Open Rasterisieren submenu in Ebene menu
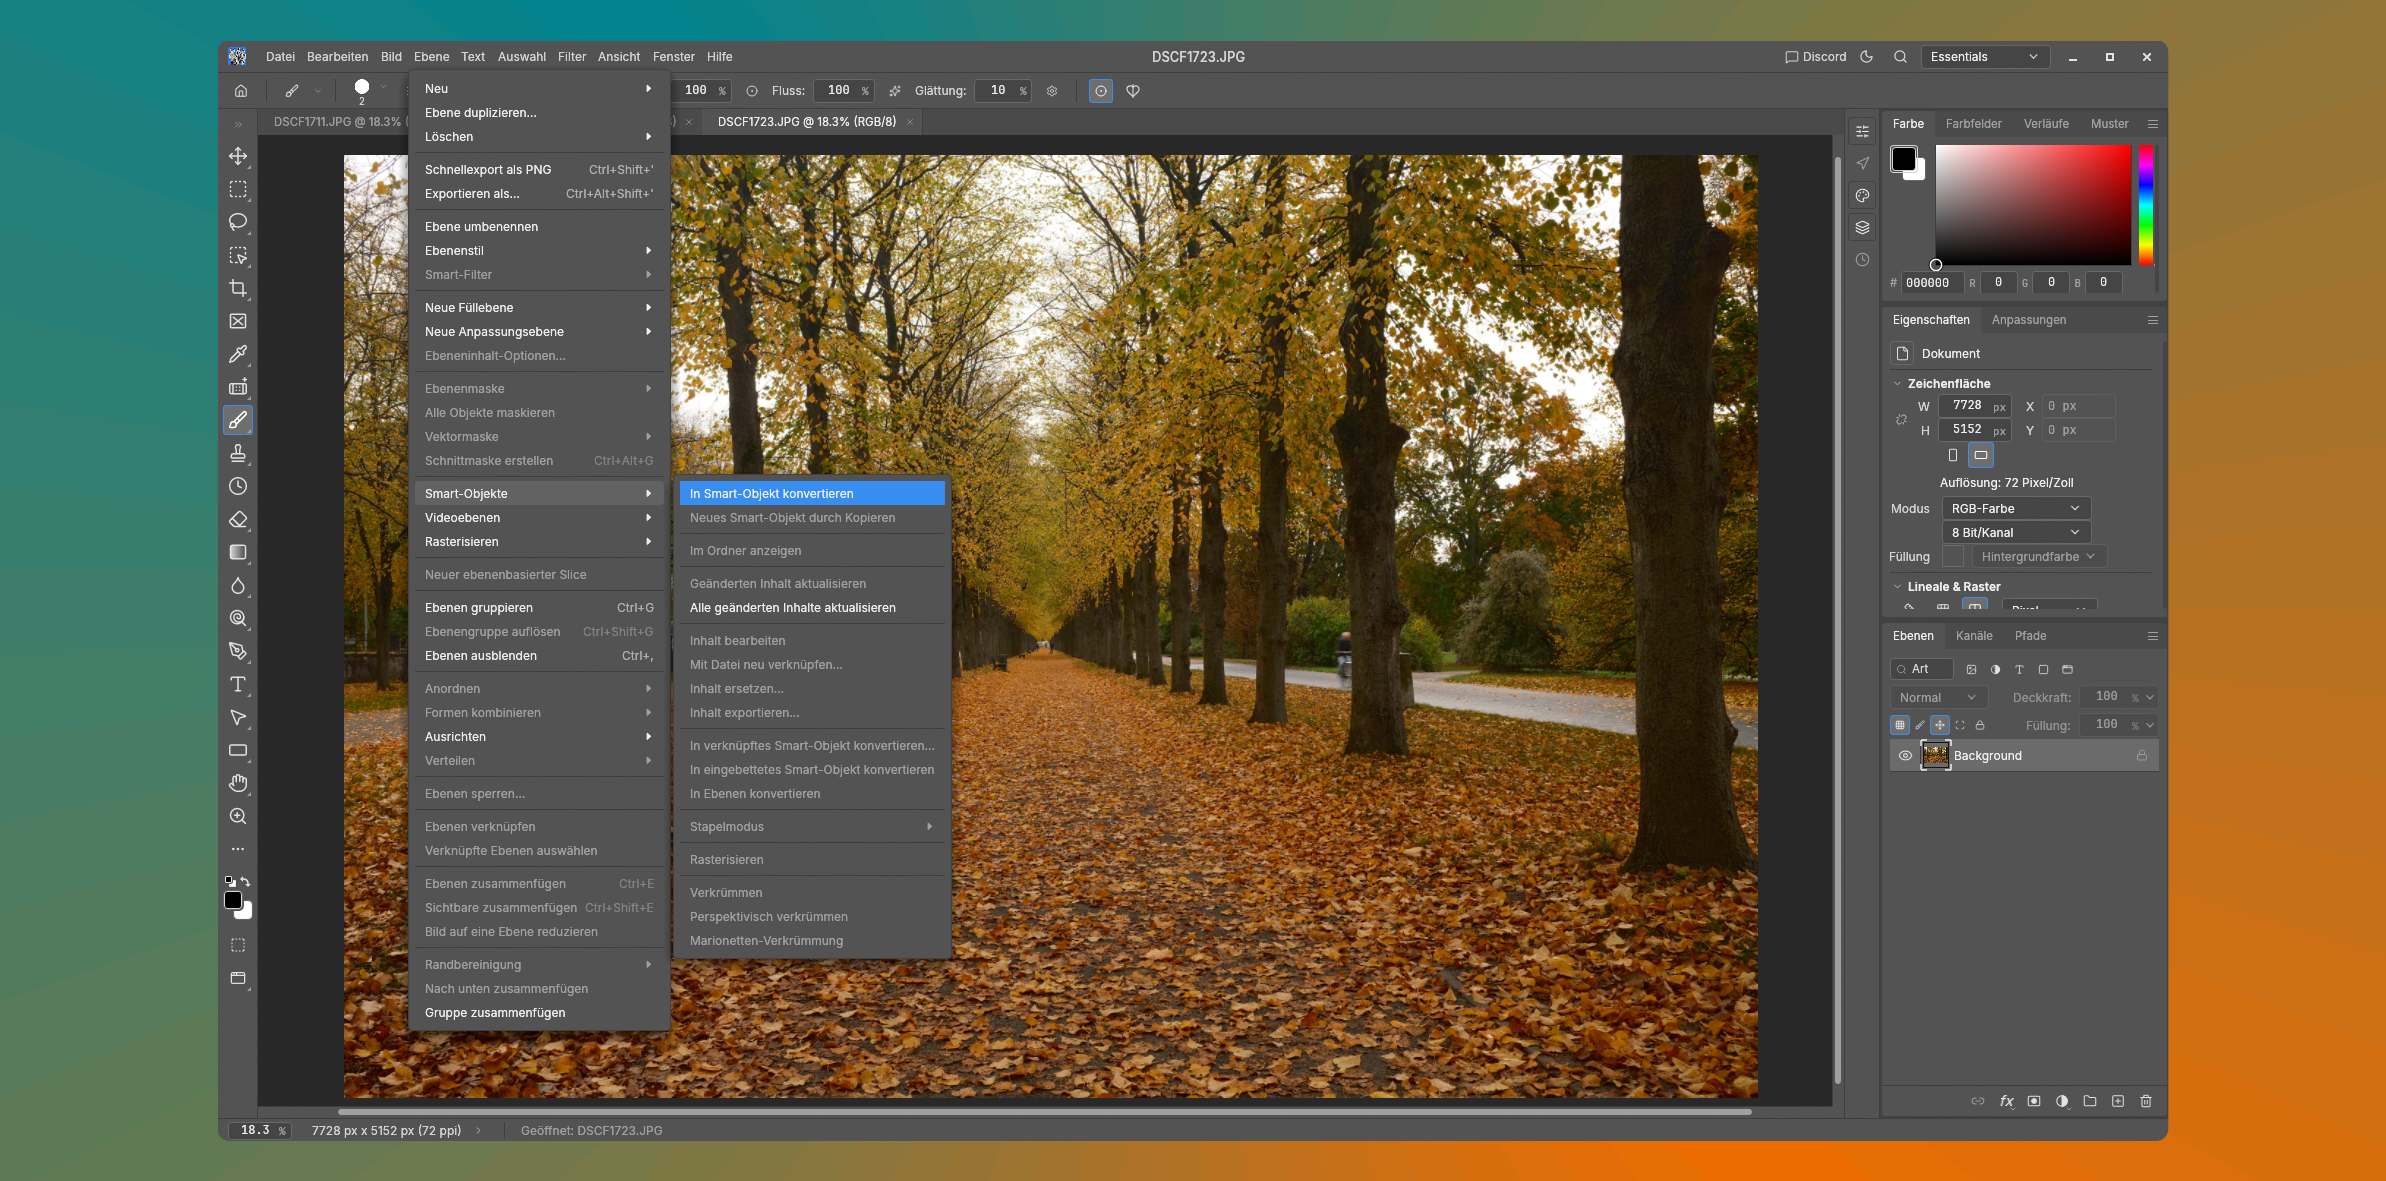2386x1181 pixels. (x=538, y=542)
